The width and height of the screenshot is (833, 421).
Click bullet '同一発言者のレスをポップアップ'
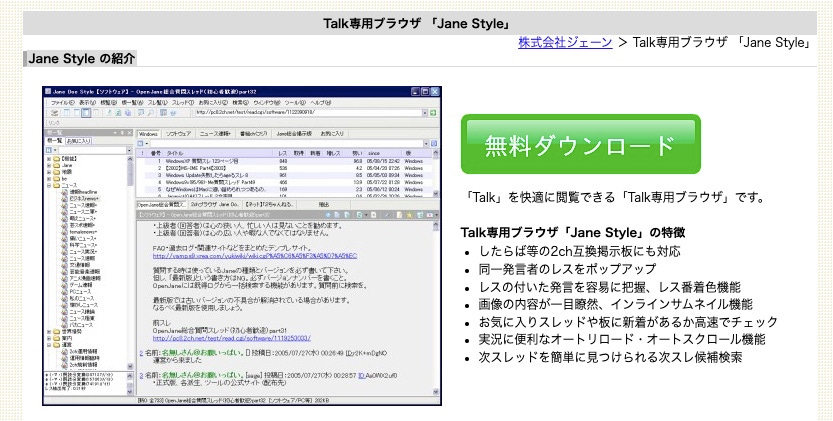[x=567, y=269]
